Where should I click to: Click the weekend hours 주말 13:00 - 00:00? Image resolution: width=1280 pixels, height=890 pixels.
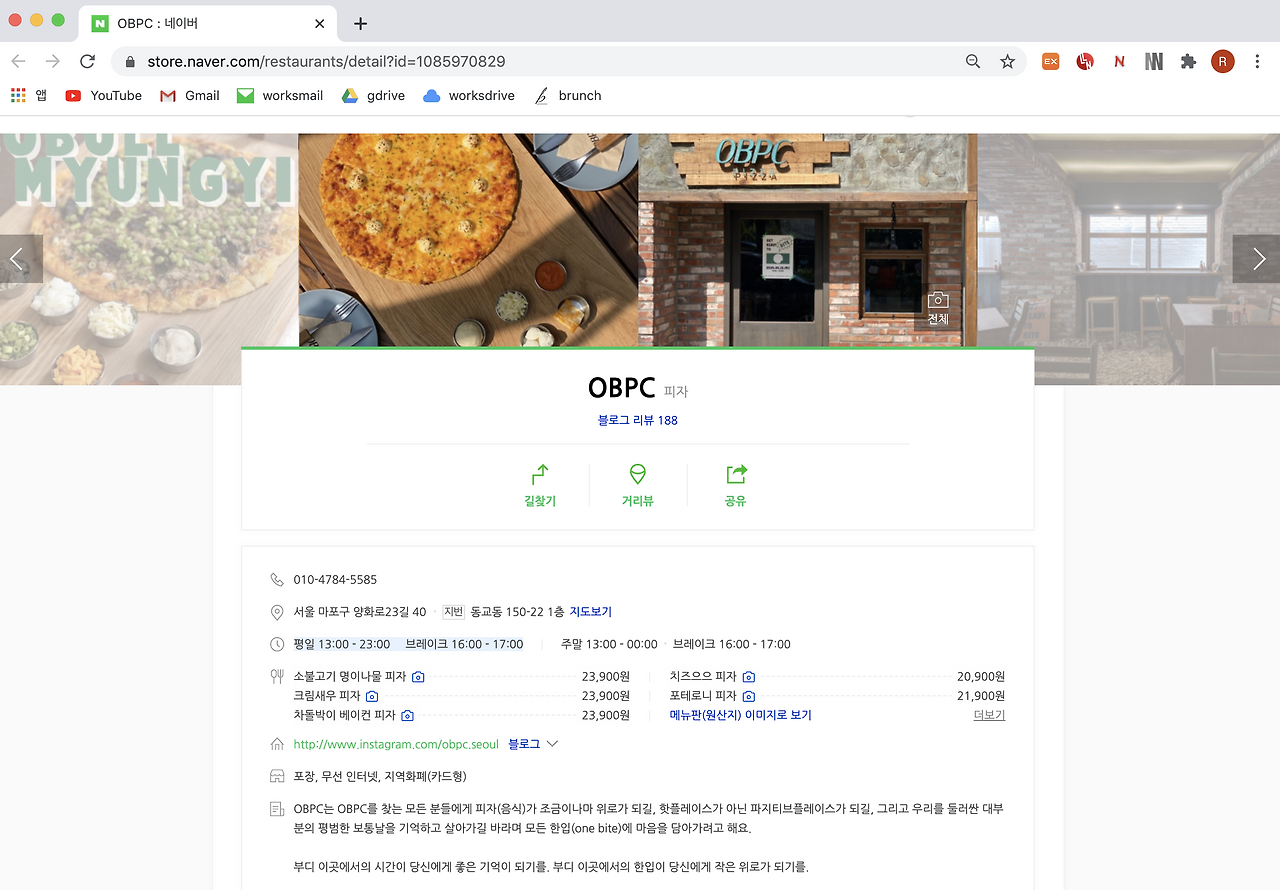coord(609,644)
